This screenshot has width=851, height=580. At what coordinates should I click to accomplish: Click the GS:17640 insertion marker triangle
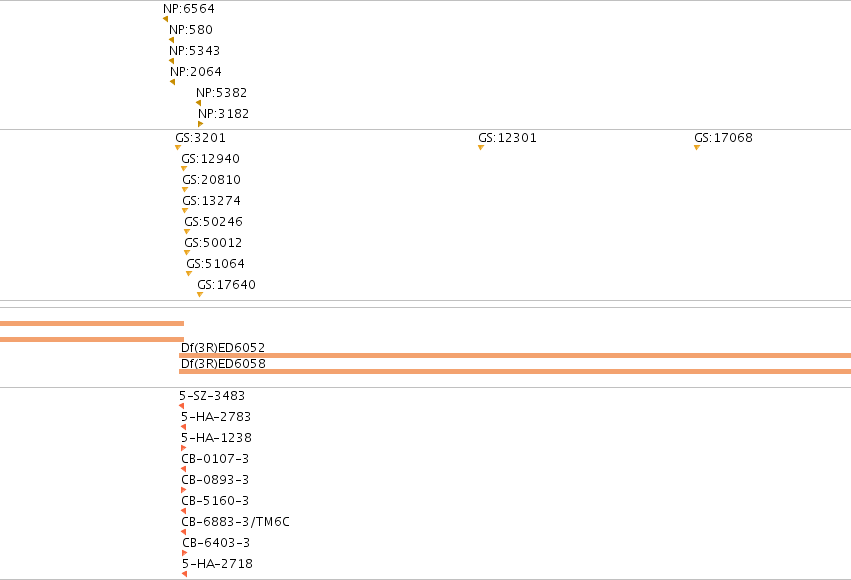(x=200, y=295)
